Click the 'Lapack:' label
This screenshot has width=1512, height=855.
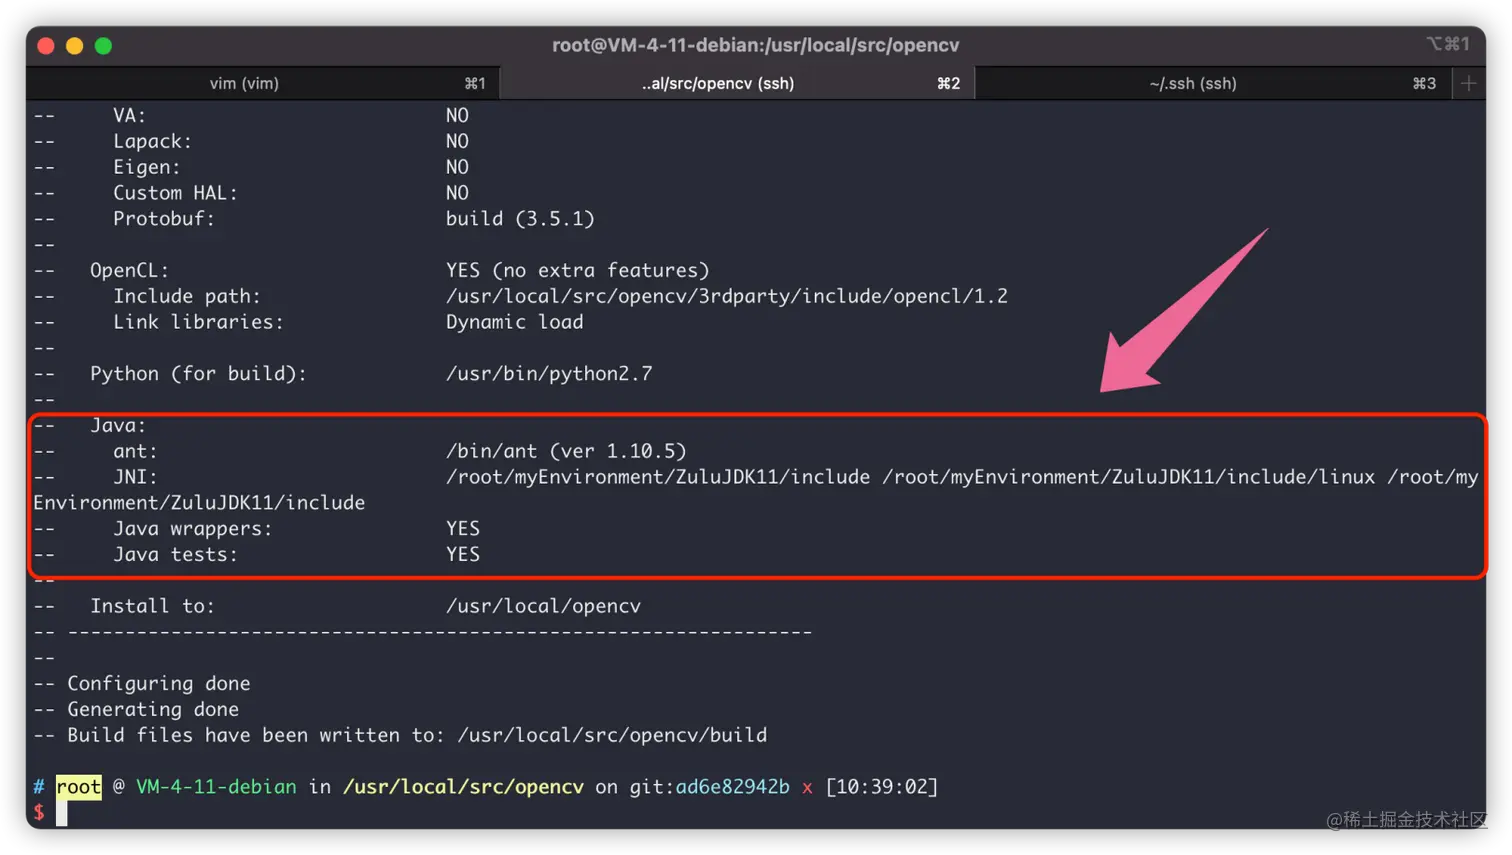[x=152, y=141]
